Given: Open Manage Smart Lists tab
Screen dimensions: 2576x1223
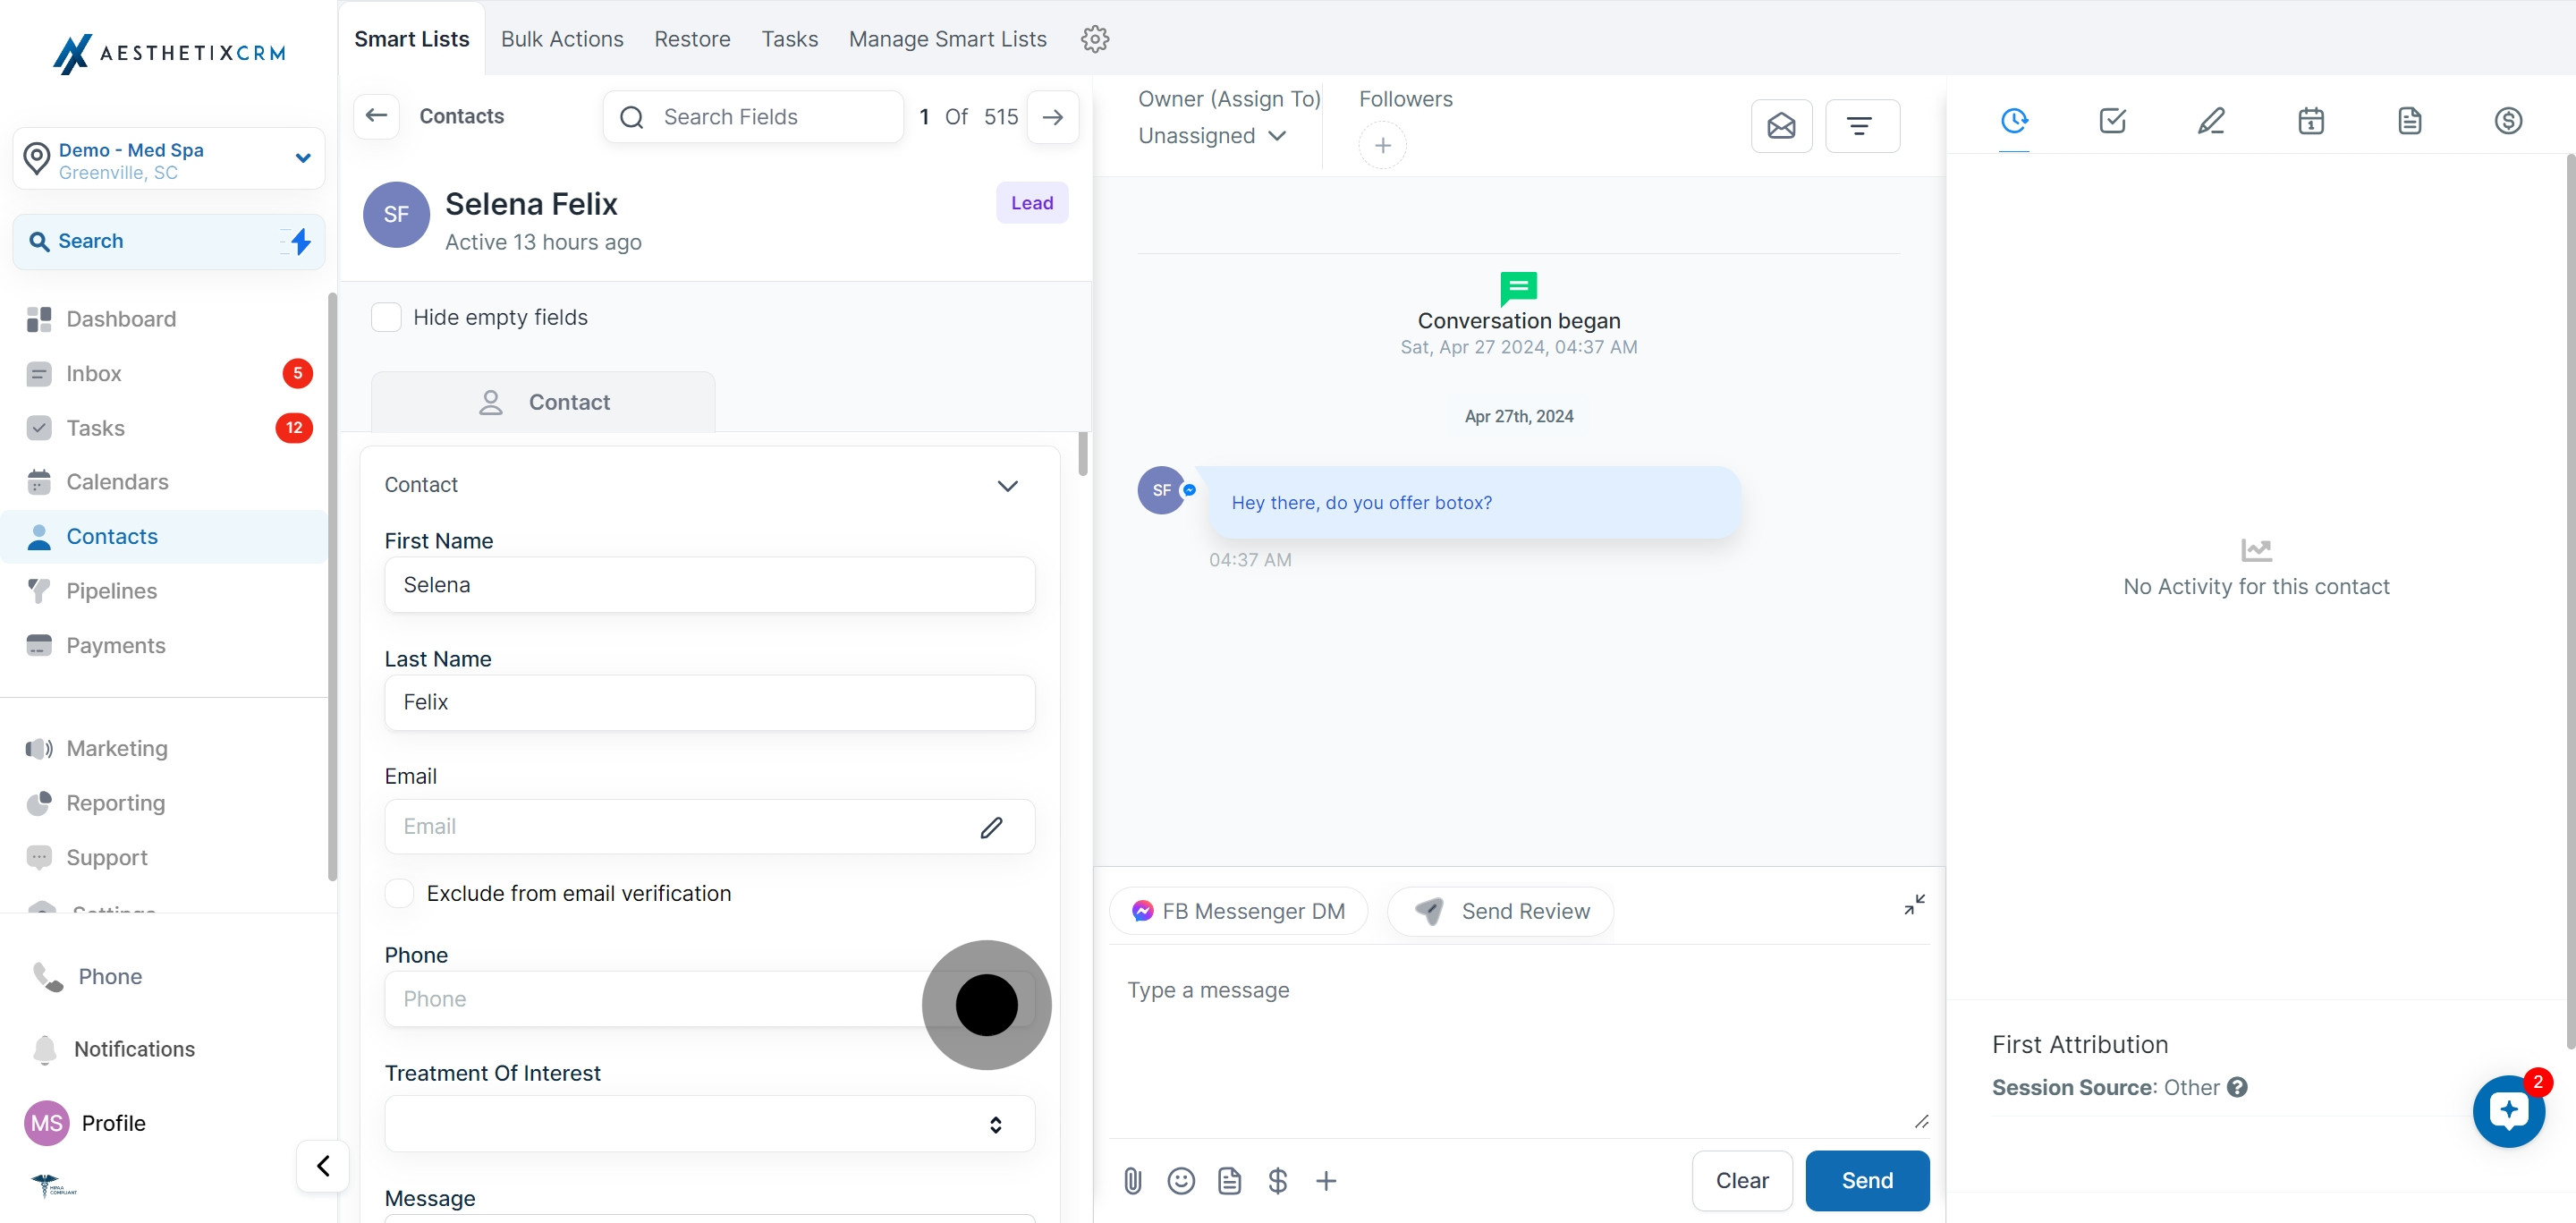Looking at the screenshot, I should tap(947, 39).
